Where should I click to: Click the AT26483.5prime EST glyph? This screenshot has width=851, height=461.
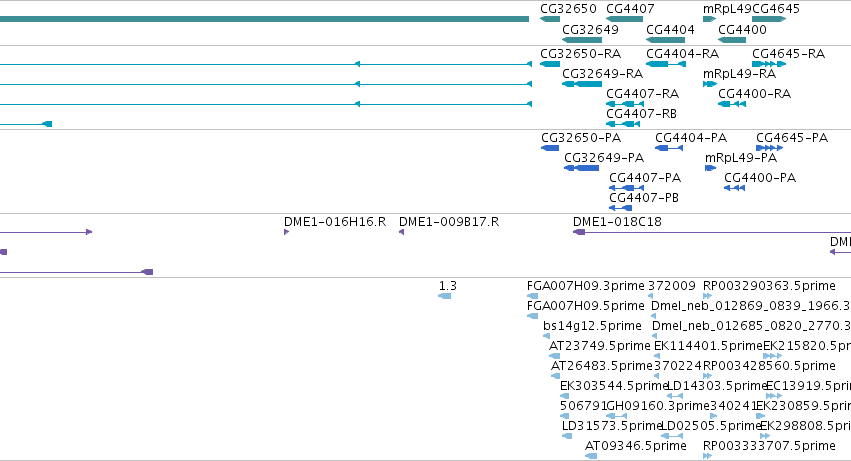pos(555,376)
